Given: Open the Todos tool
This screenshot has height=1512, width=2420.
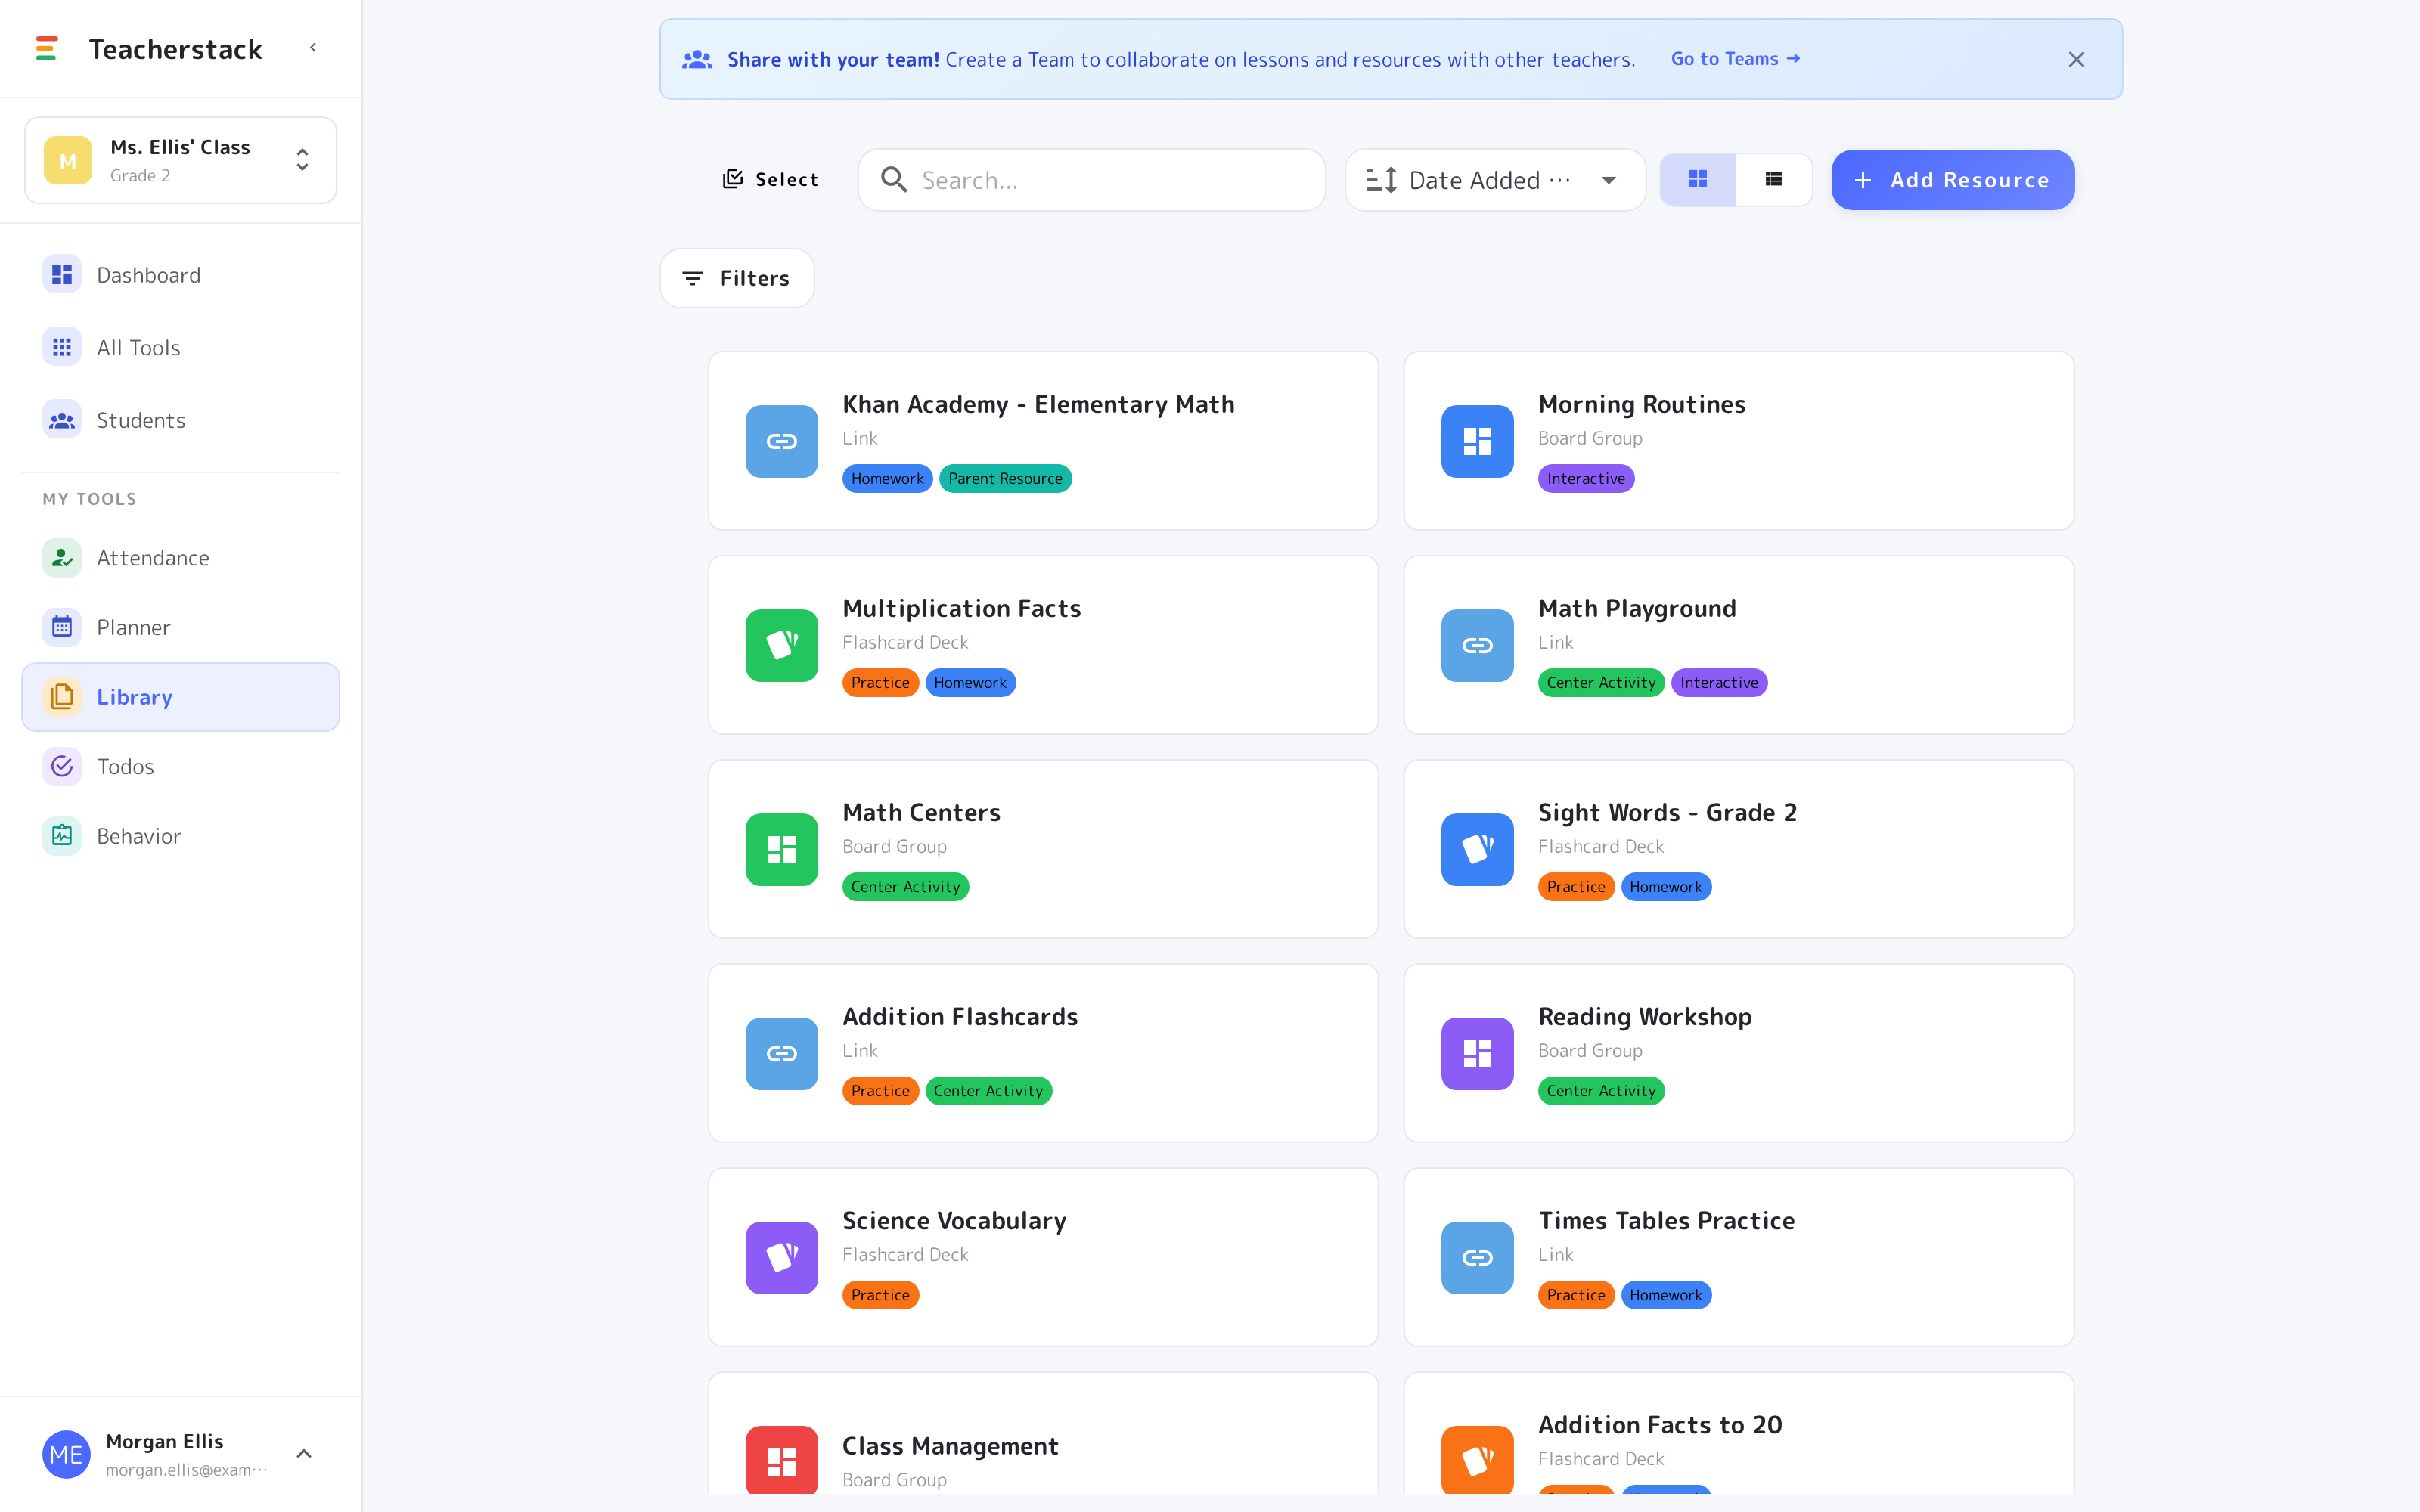Looking at the screenshot, I should click(180, 766).
